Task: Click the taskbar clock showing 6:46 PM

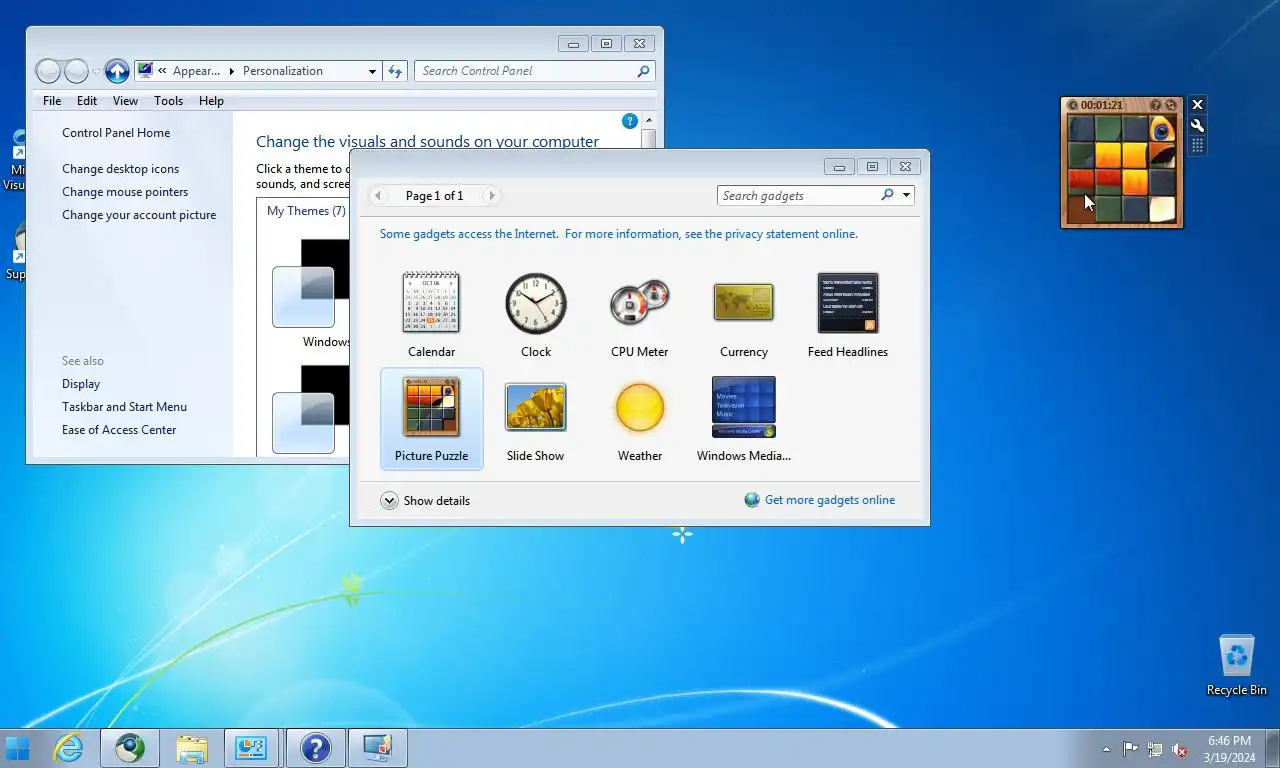Action: point(1229,749)
